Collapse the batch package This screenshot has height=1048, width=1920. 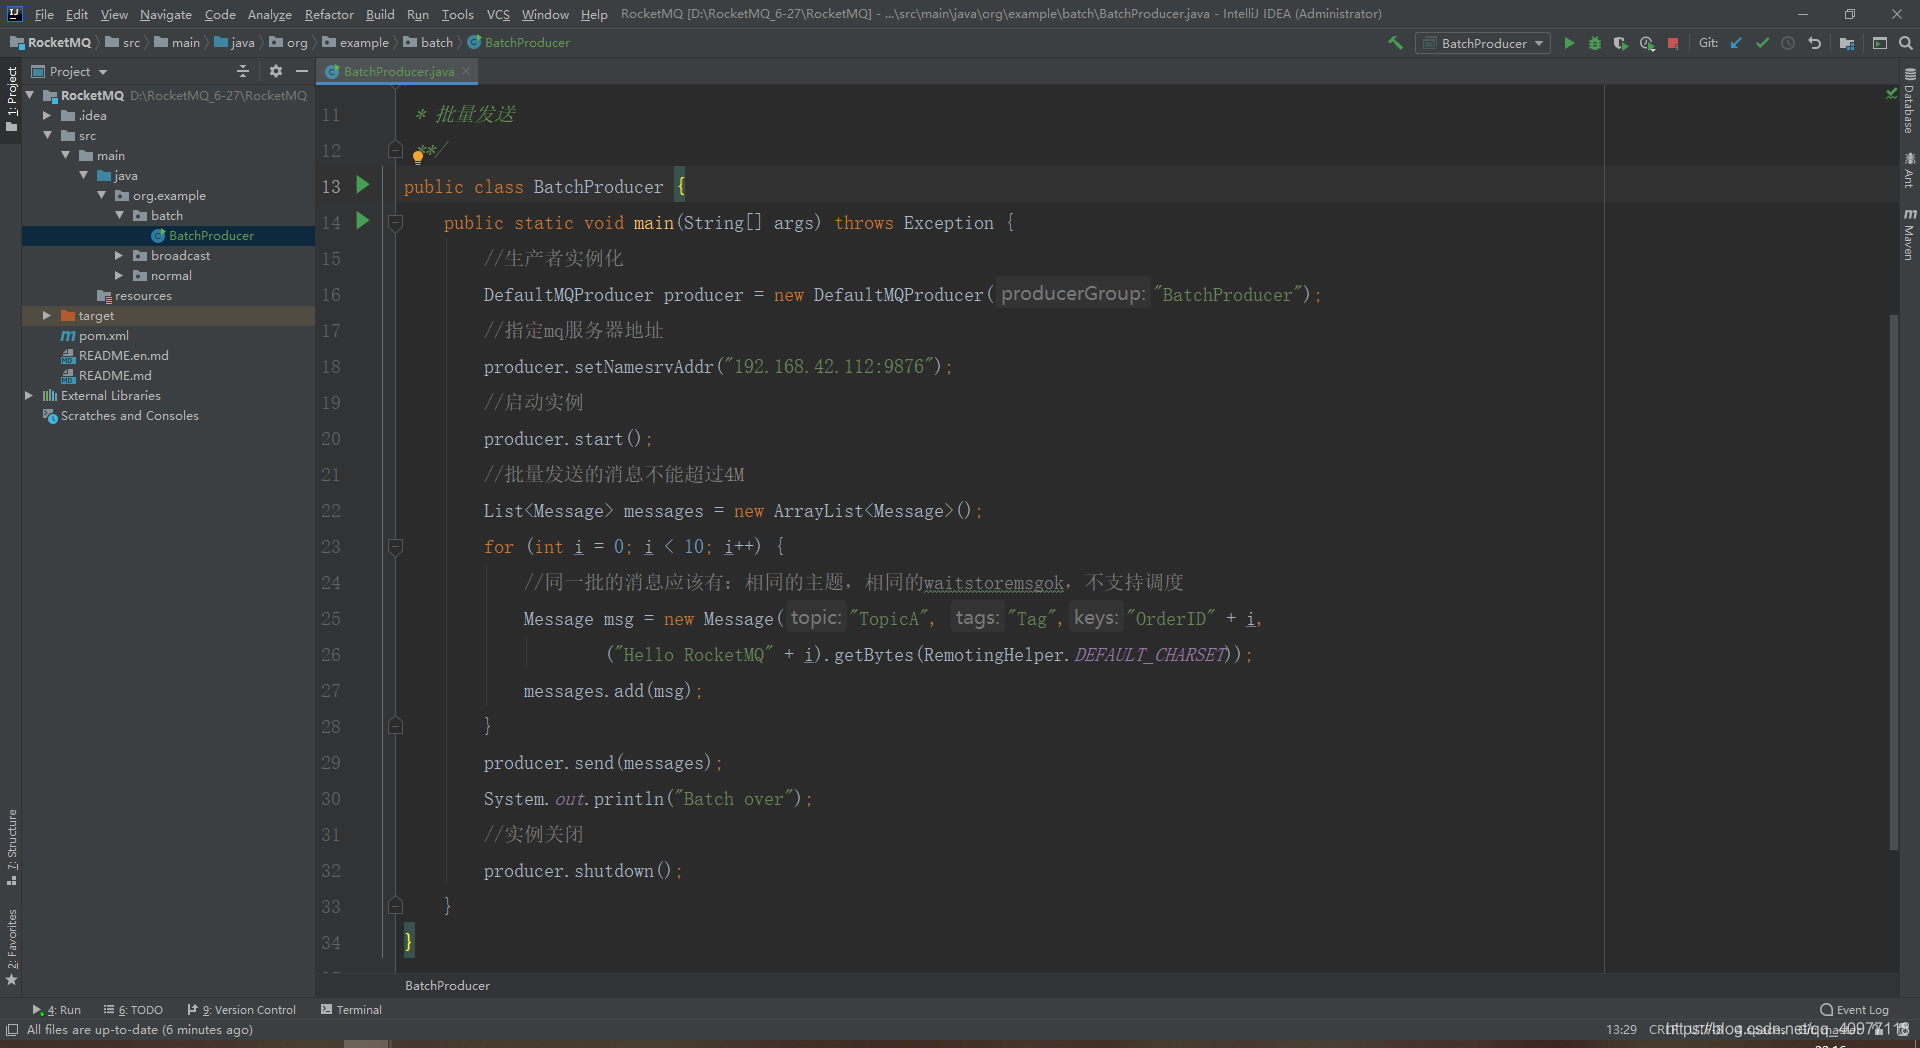[x=119, y=215]
